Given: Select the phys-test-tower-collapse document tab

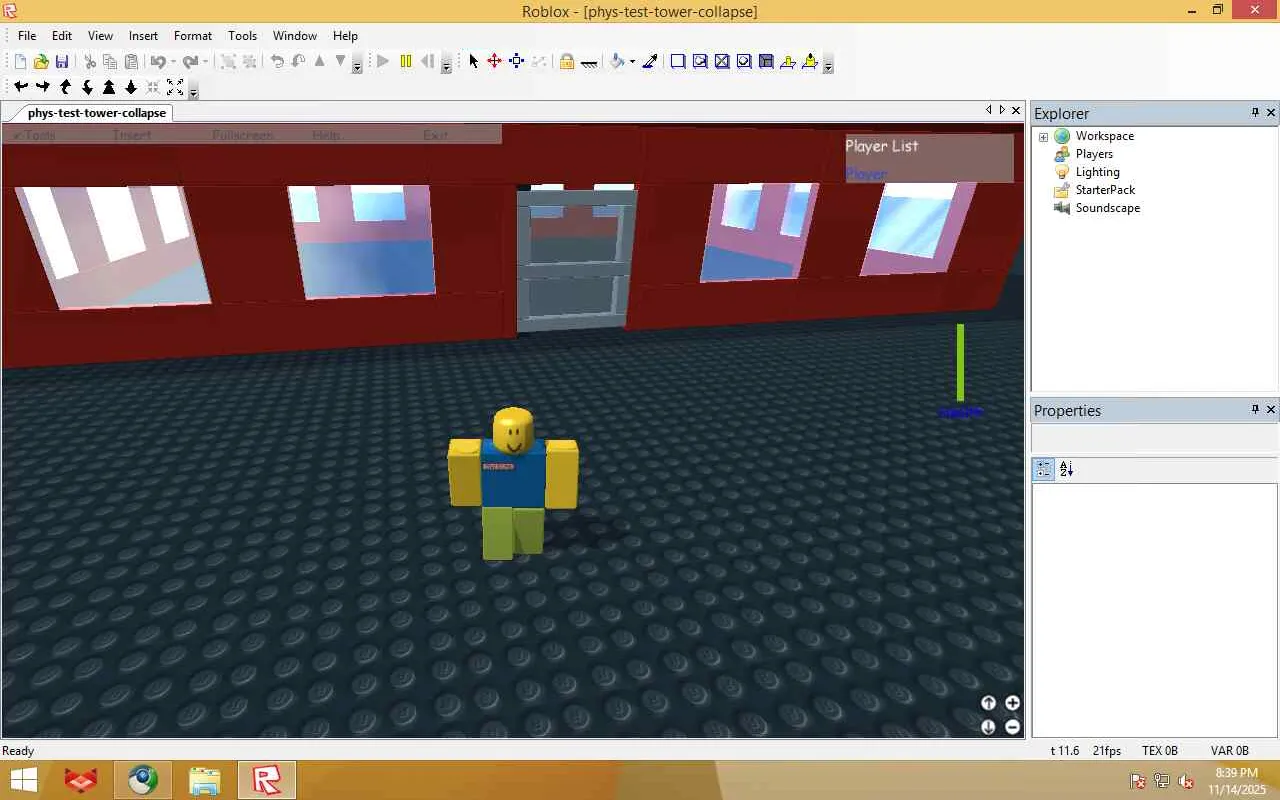Looking at the screenshot, I should pos(97,113).
